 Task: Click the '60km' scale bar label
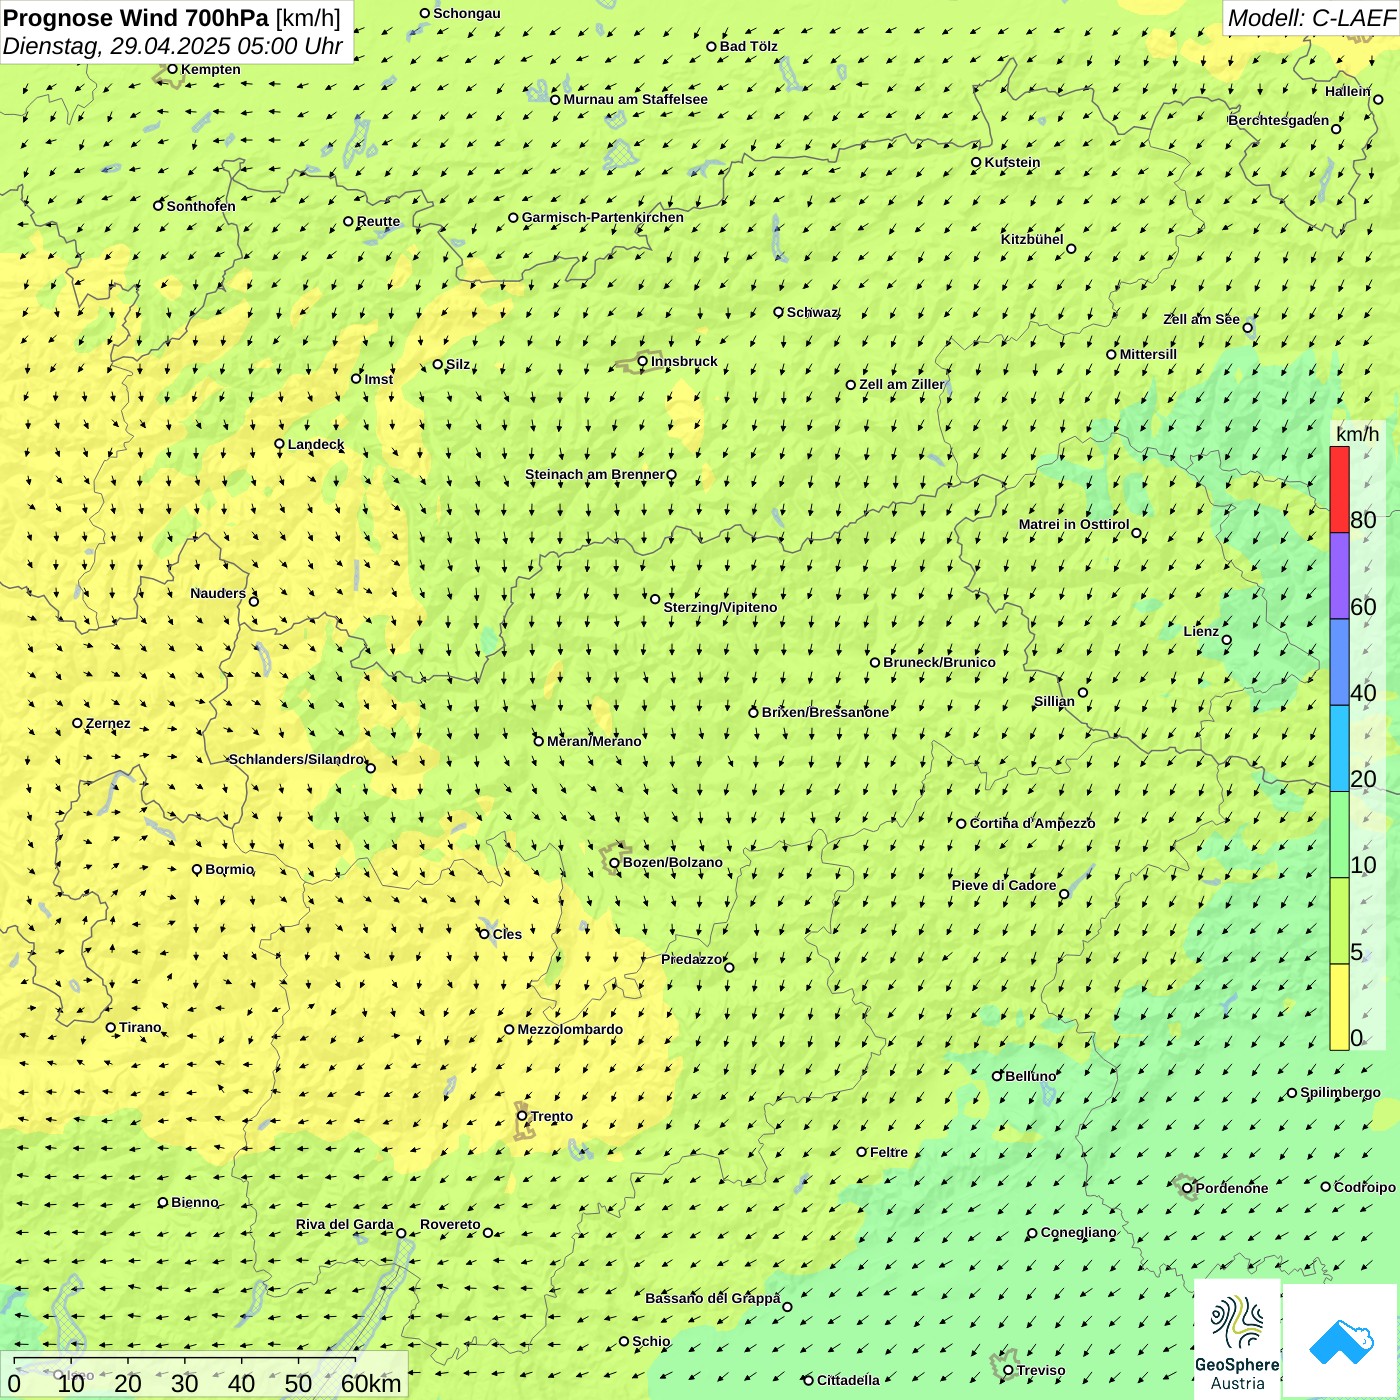[371, 1383]
